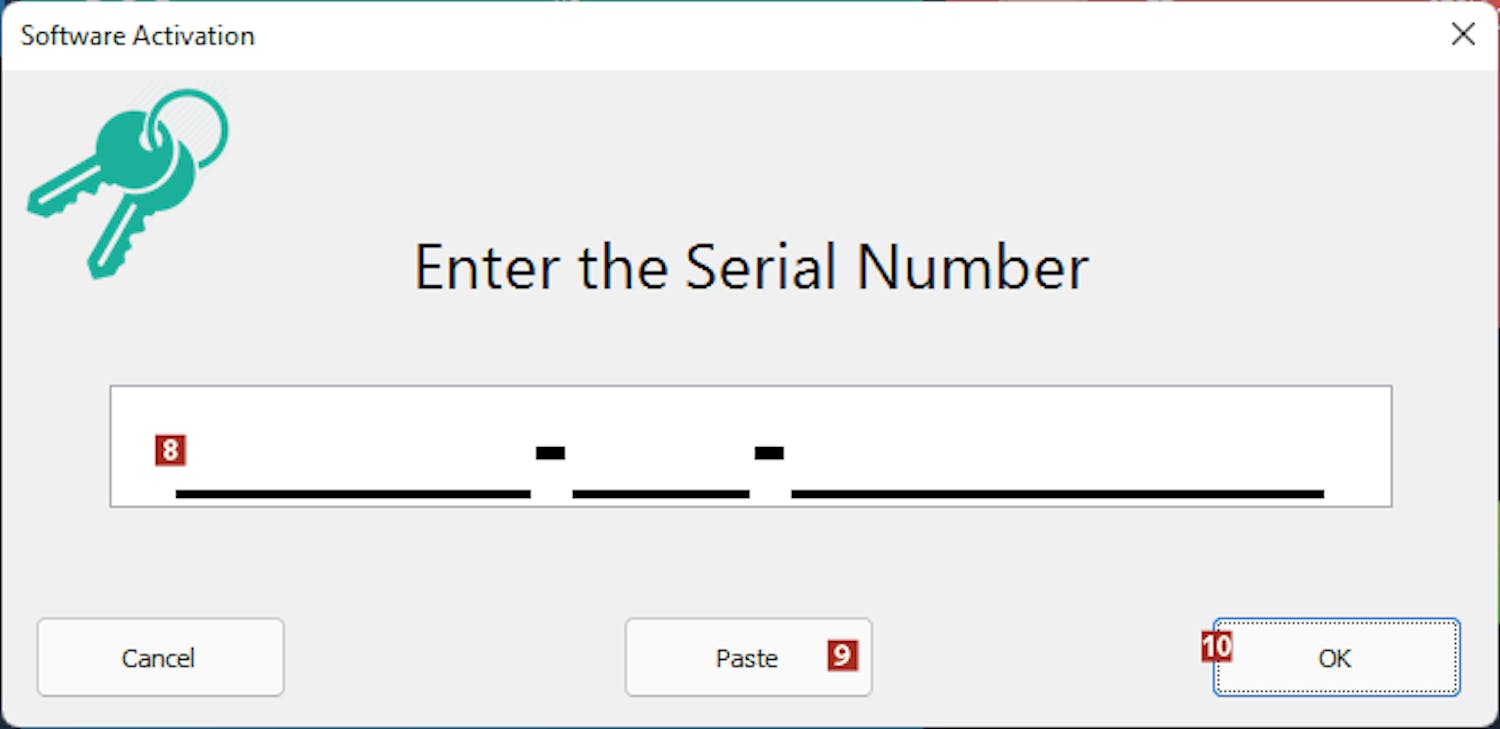Paste the serial number from clipboard
This screenshot has height=729, width=1500.
tap(747, 657)
